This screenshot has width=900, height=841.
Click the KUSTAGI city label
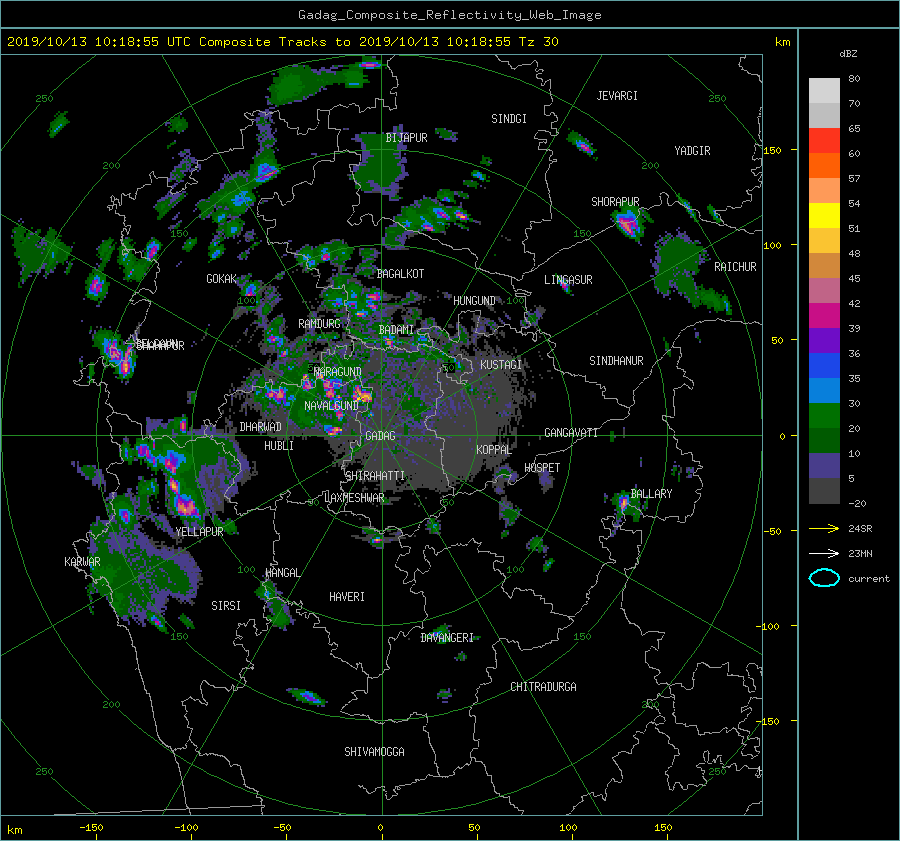click(501, 365)
